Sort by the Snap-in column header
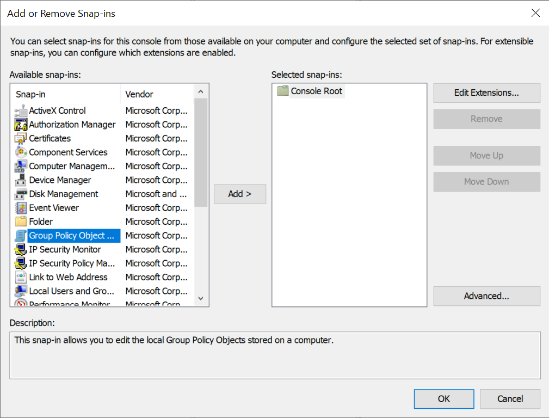This screenshot has height=418, width=549. [x=66, y=94]
